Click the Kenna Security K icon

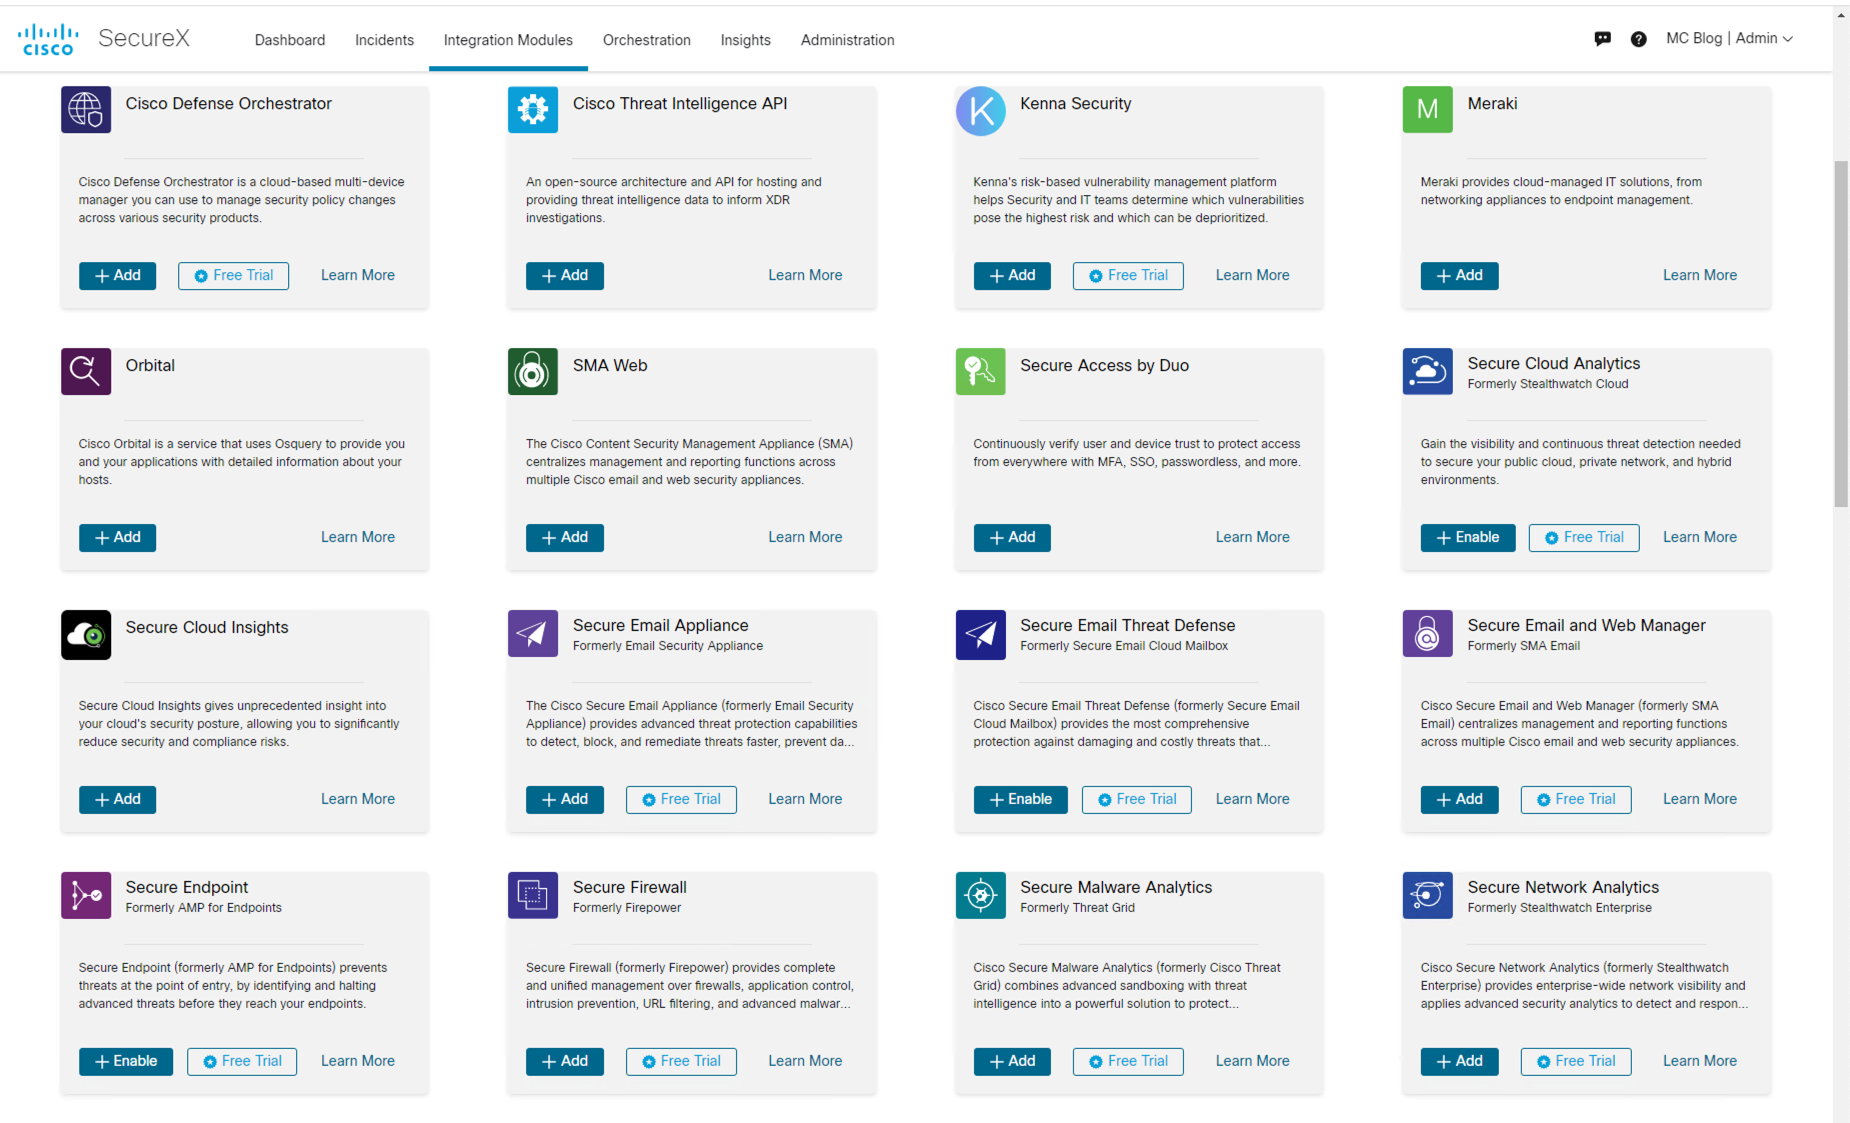[980, 111]
